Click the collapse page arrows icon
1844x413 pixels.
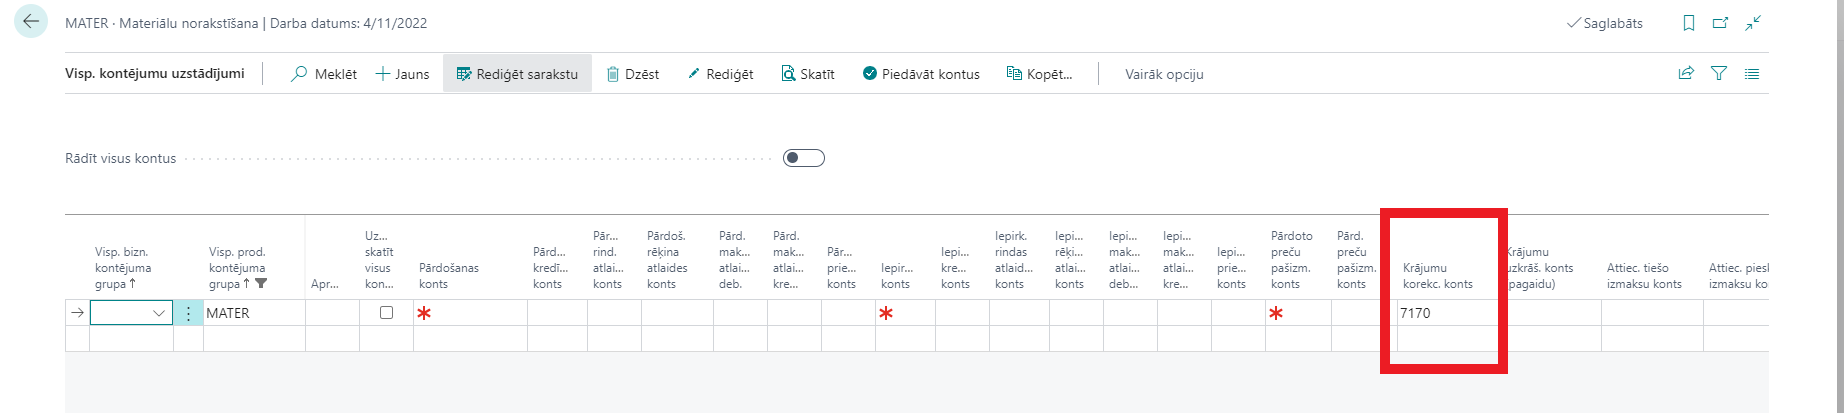click(x=1753, y=23)
